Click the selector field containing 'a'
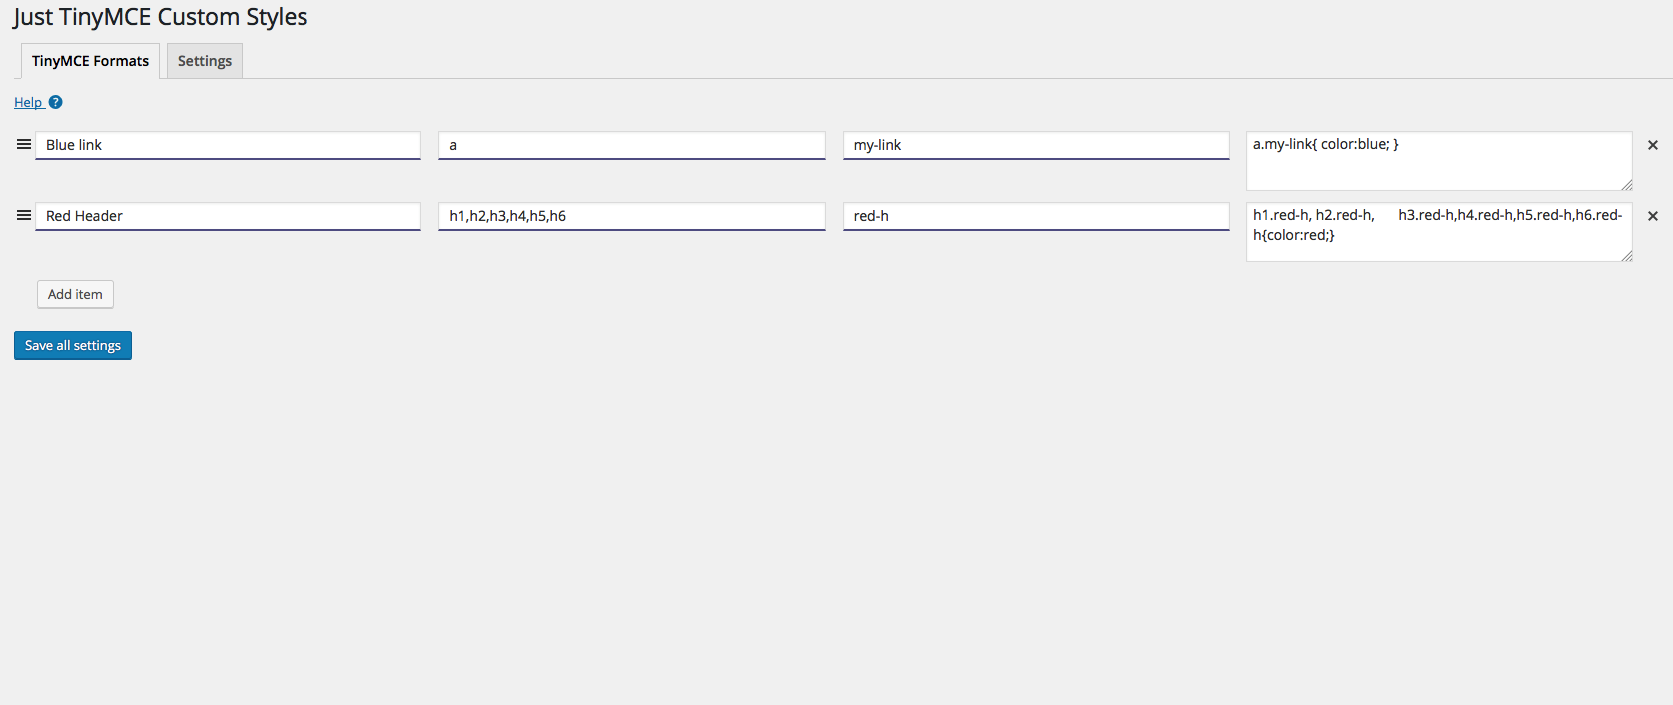The width and height of the screenshot is (1673, 705). coord(632,145)
